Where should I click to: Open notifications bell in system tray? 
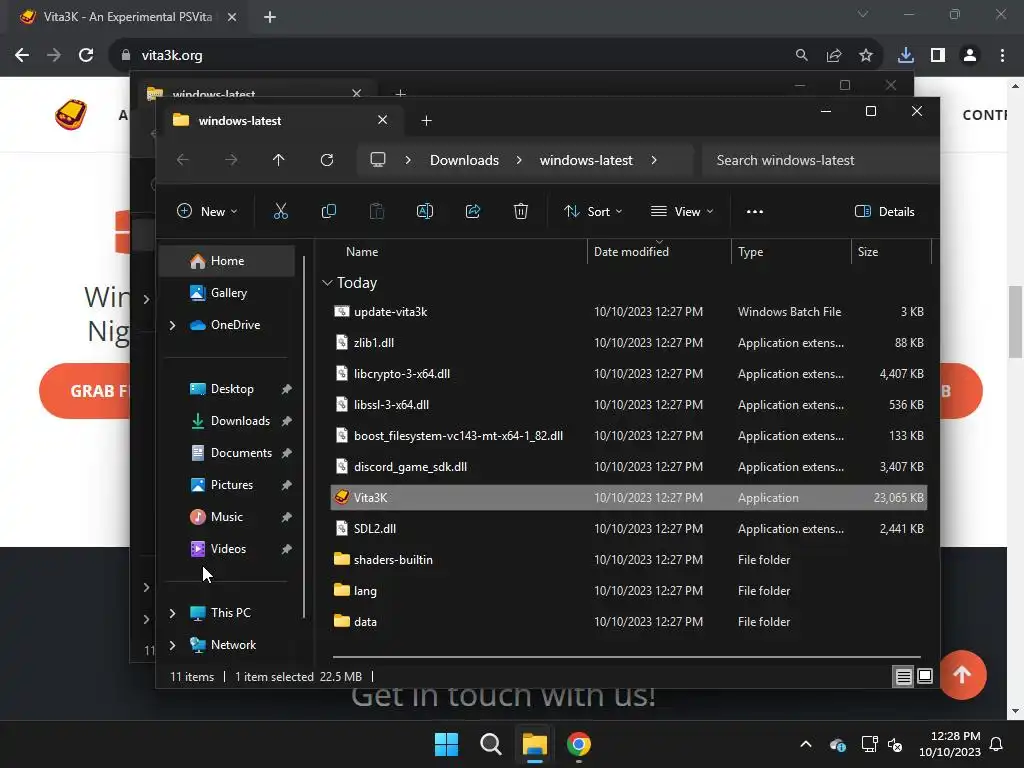coord(997,744)
